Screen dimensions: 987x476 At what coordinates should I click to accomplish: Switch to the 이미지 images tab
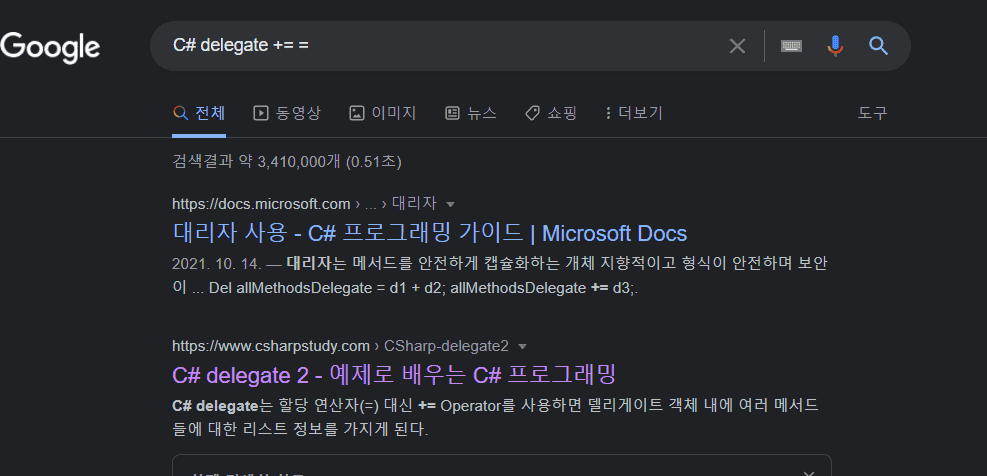383,113
